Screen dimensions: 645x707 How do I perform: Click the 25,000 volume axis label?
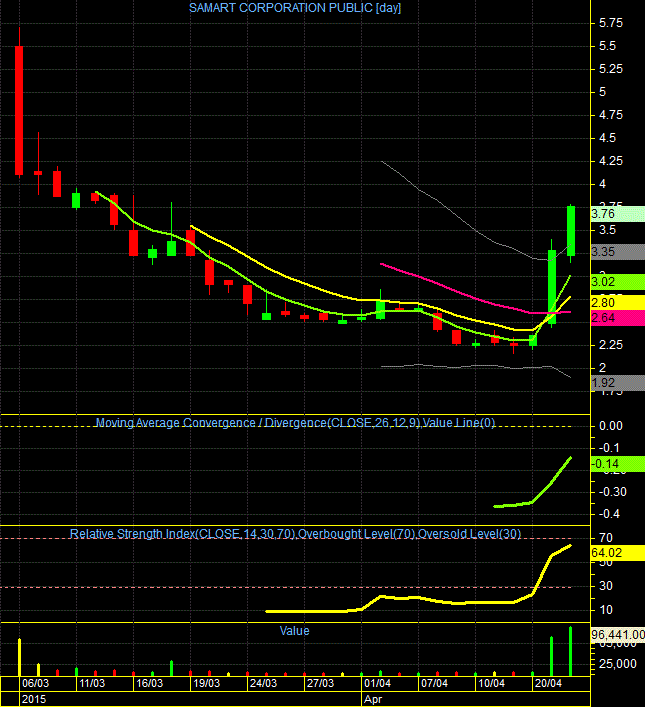click(618, 664)
